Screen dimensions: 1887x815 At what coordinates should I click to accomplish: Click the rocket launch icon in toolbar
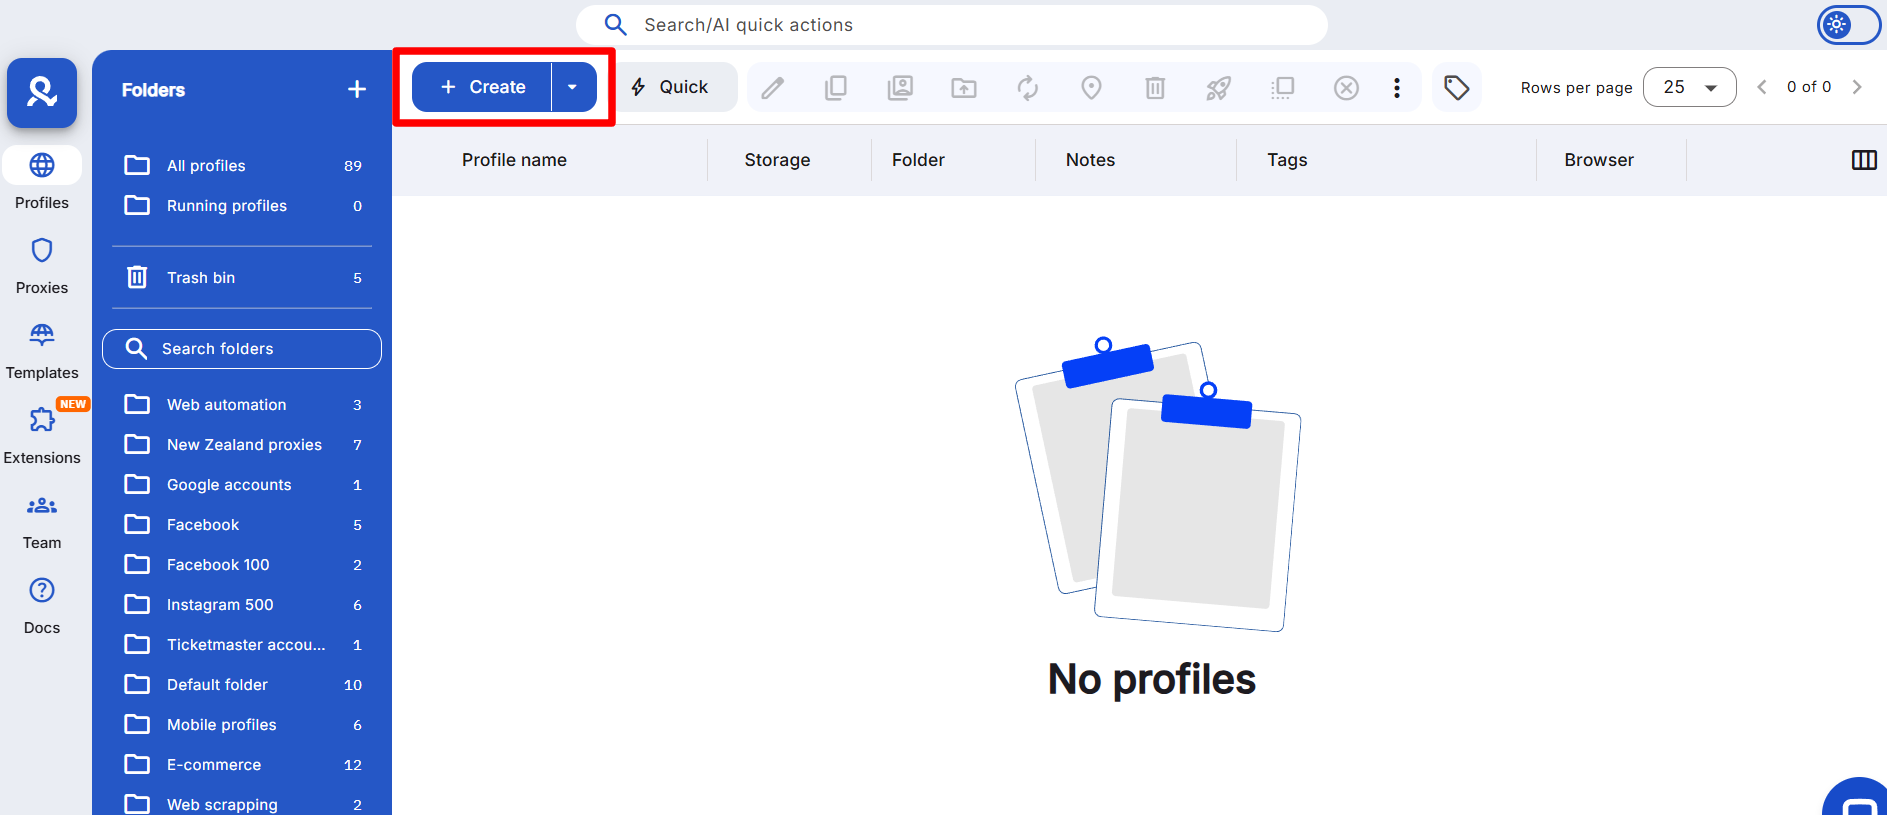click(x=1218, y=88)
